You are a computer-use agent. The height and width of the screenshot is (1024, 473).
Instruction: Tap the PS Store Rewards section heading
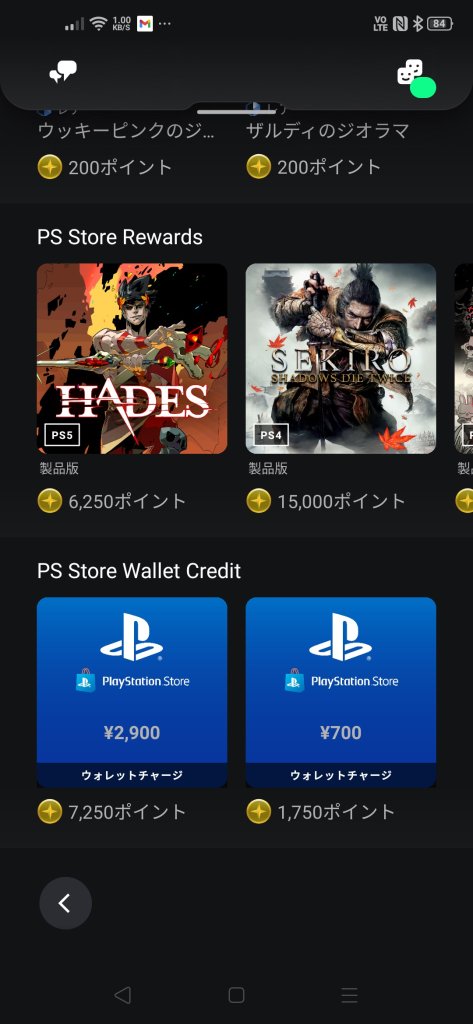pyautogui.click(x=120, y=237)
